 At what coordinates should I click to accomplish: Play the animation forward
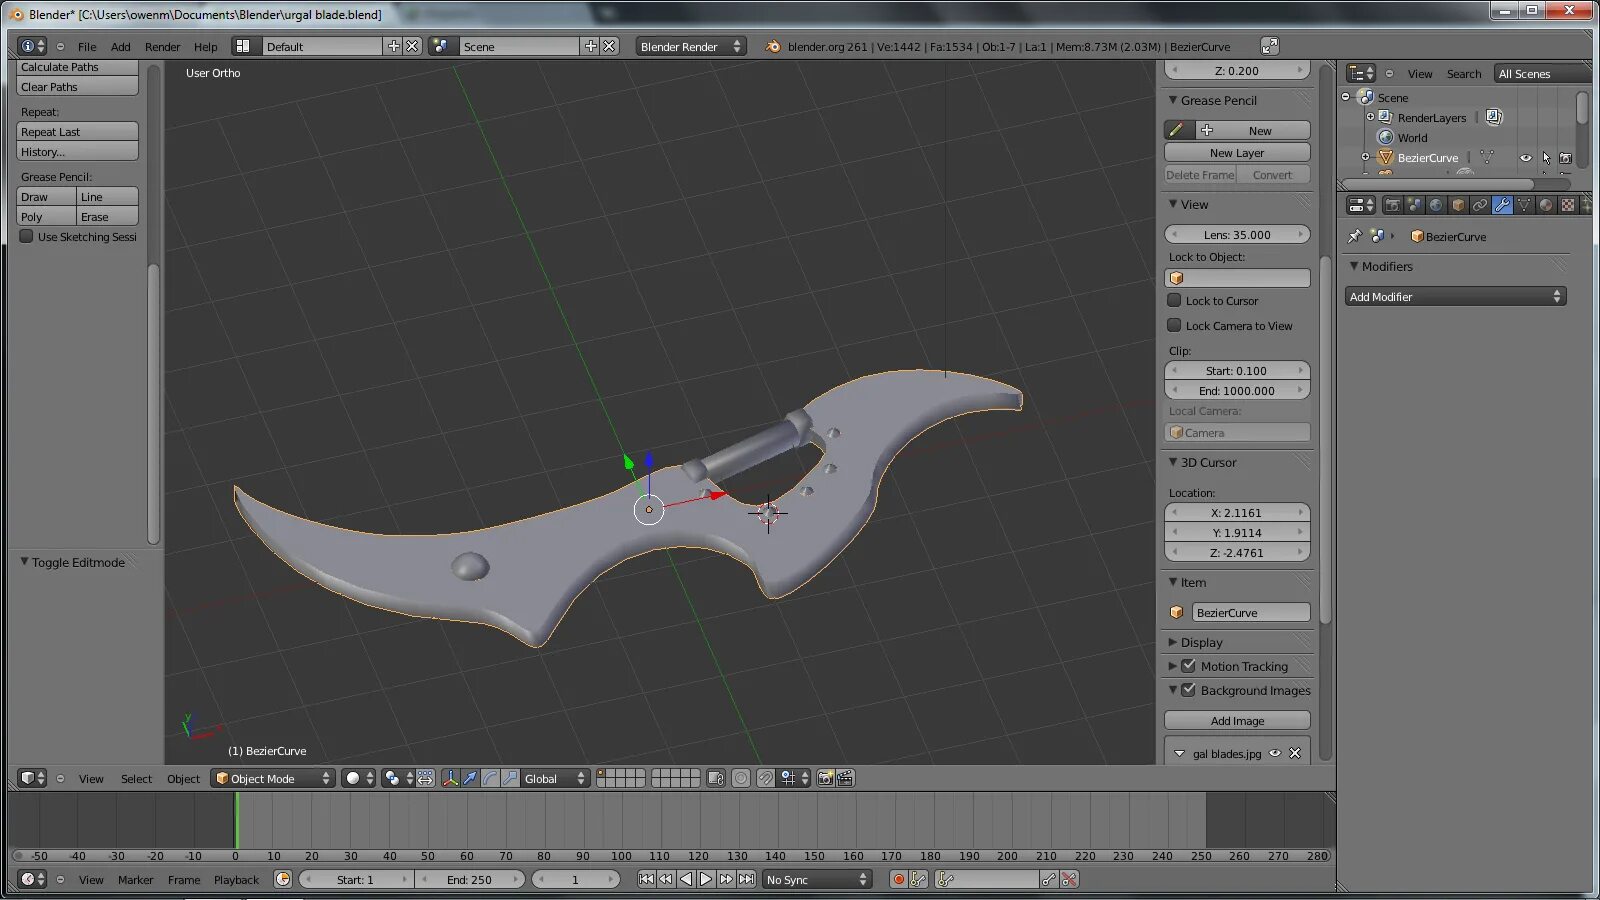(706, 879)
